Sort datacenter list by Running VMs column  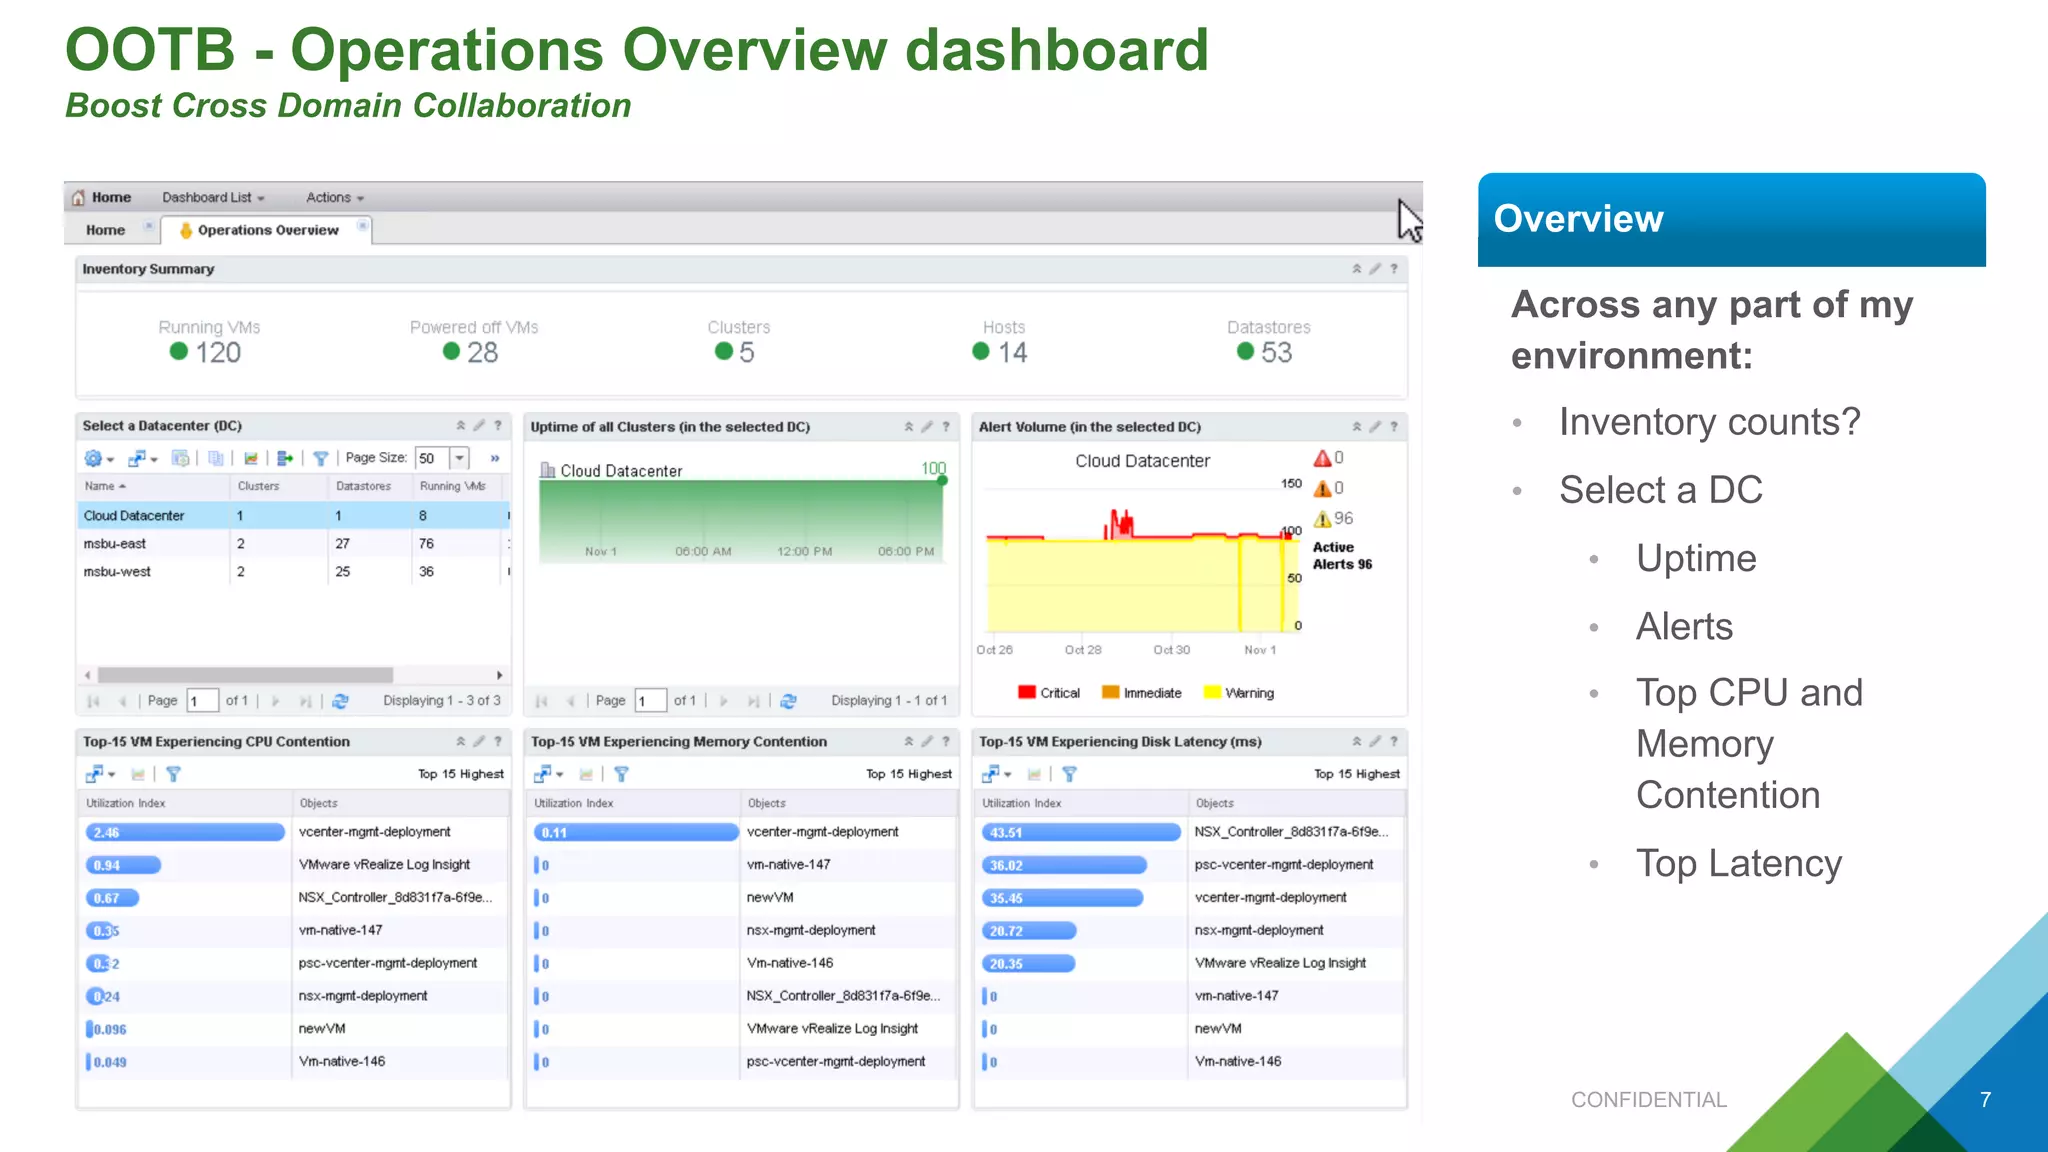pos(456,486)
